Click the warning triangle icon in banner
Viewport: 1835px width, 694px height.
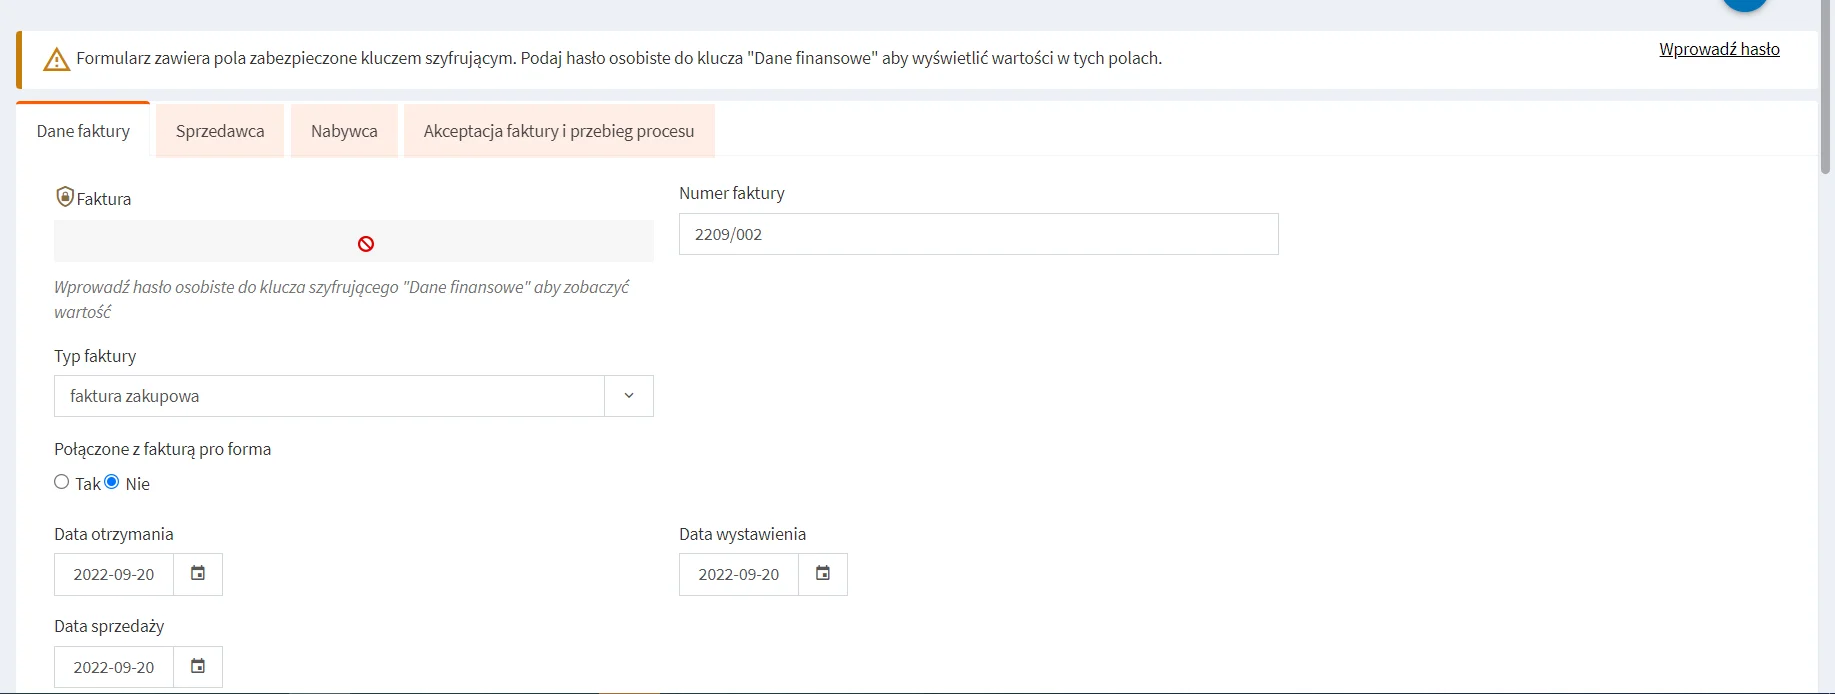[57, 60]
